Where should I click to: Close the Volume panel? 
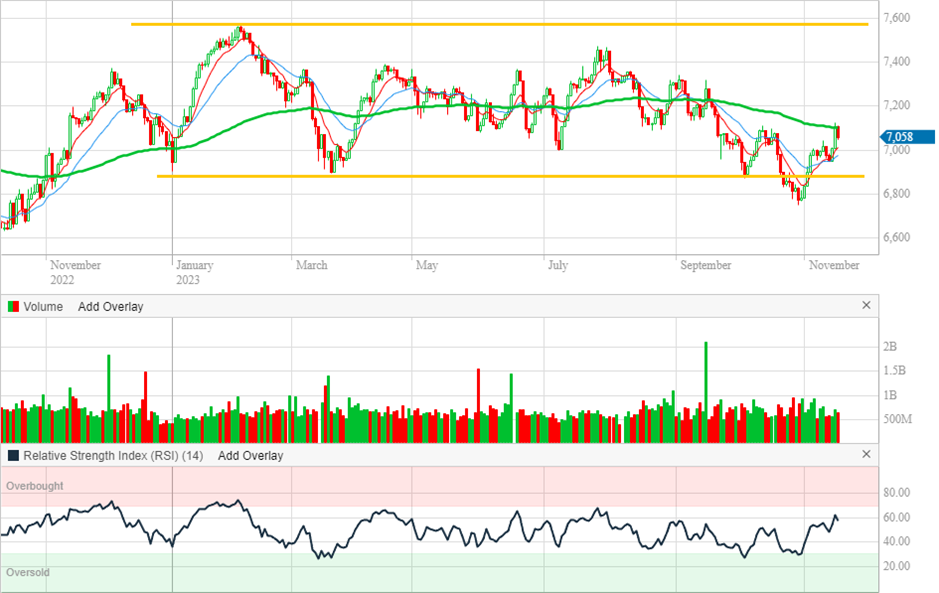[866, 306]
